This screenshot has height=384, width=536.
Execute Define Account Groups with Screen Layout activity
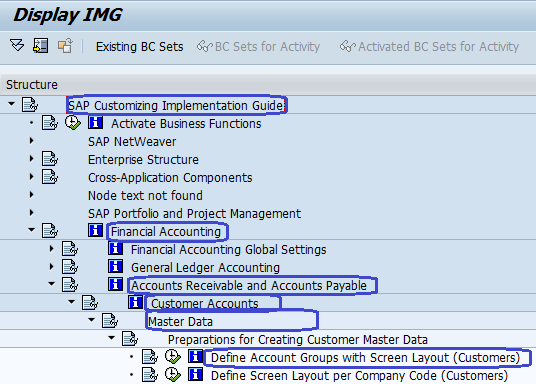(173, 357)
